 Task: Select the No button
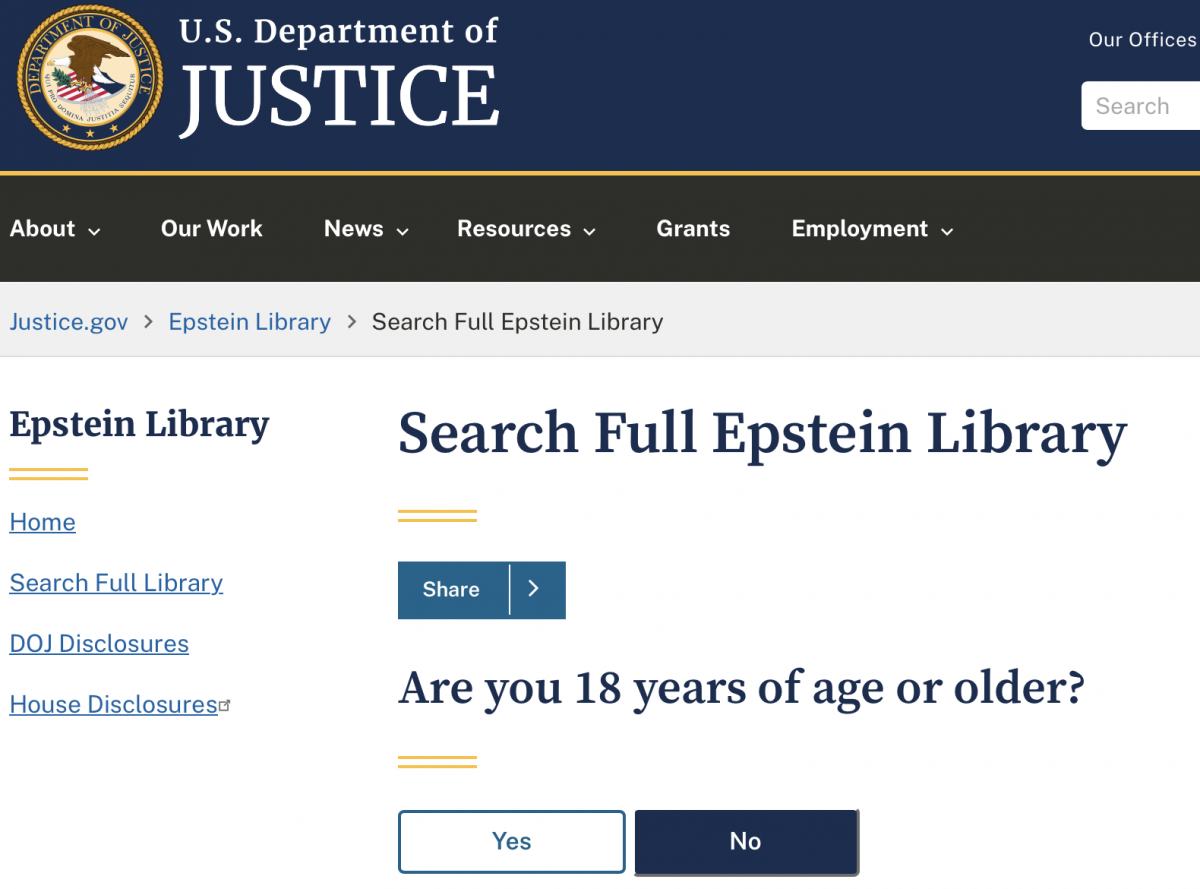(x=745, y=842)
